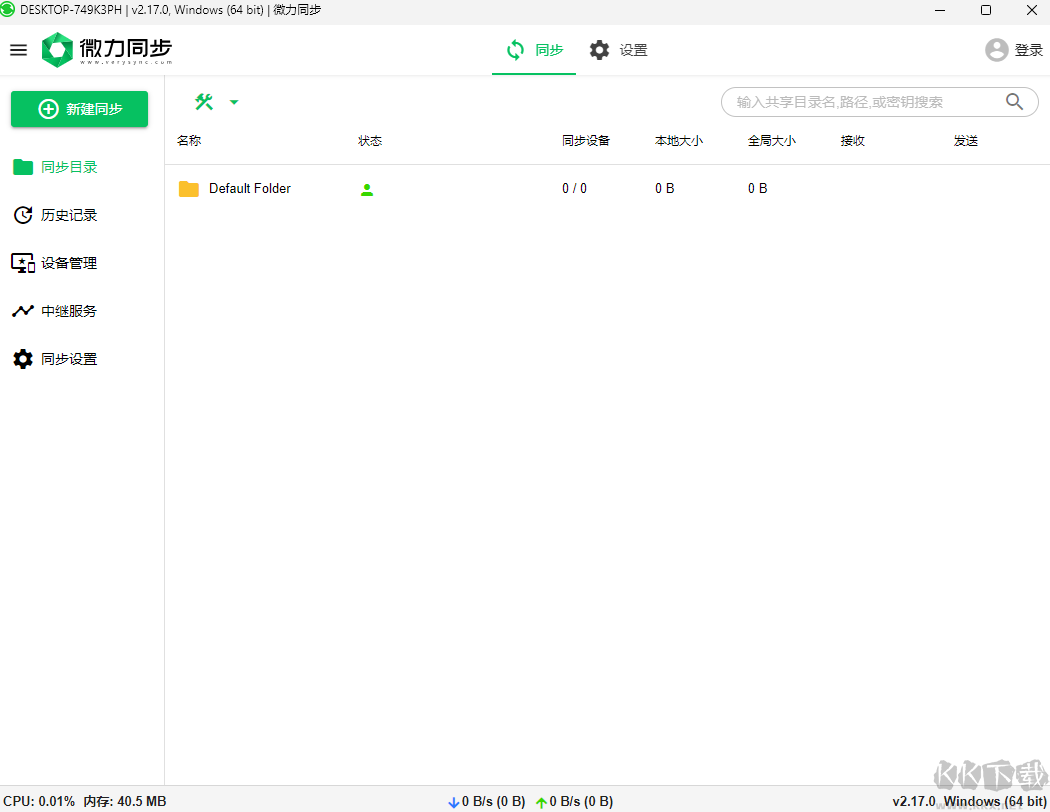Sort by the 本地大小 column header
The height and width of the screenshot is (812, 1050).
pos(679,141)
